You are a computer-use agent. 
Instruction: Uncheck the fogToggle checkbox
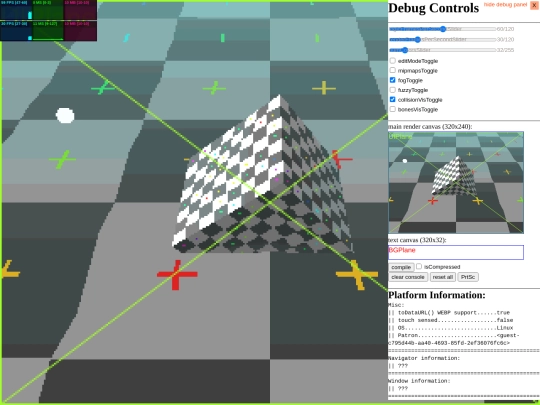pyautogui.click(x=393, y=80)
